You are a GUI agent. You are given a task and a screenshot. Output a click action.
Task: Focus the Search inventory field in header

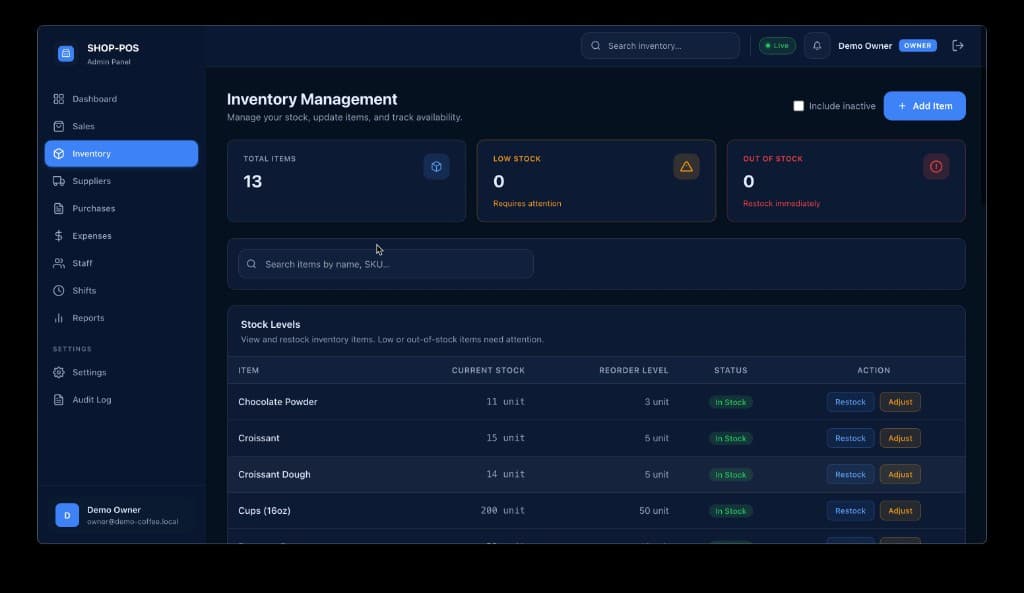click(660, 46)
